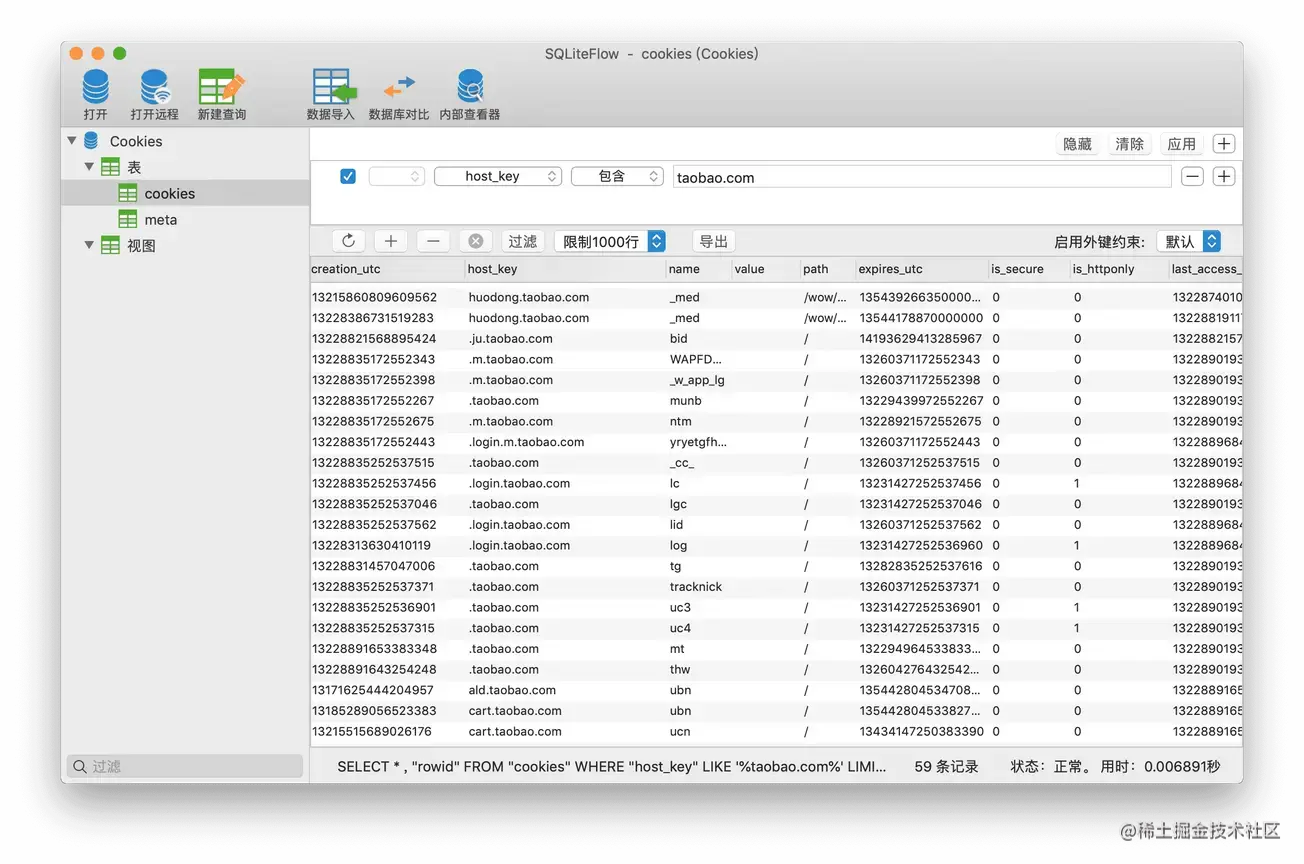Image resolution: width=1304 pixels, height=864 pixels.
Task: Click the 清除 clear filters button
Action: coord(1129,144)
